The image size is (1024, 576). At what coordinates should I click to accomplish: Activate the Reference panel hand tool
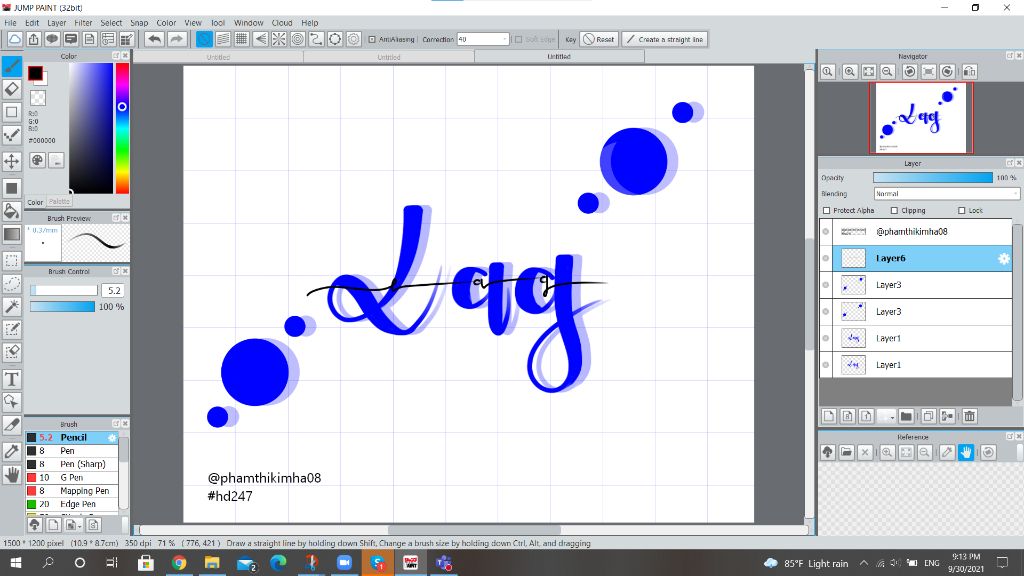[966, 452]
